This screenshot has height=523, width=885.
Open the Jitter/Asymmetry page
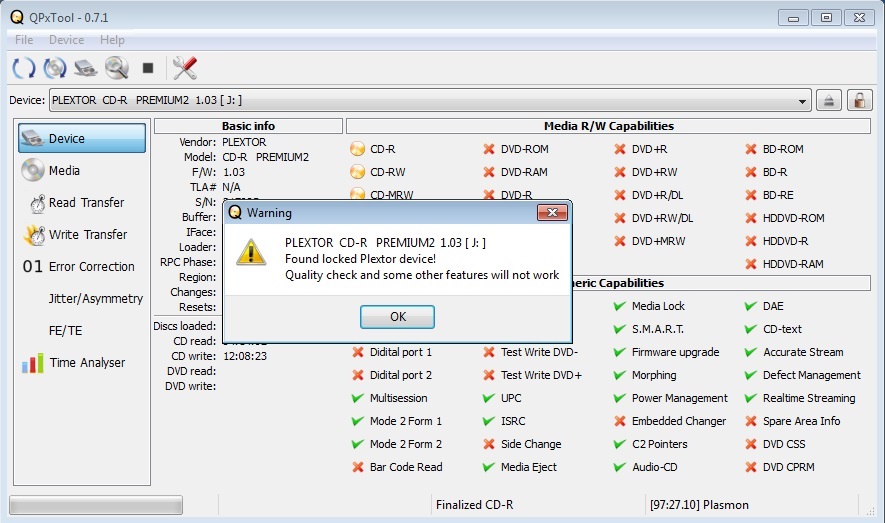click(82, 298)
